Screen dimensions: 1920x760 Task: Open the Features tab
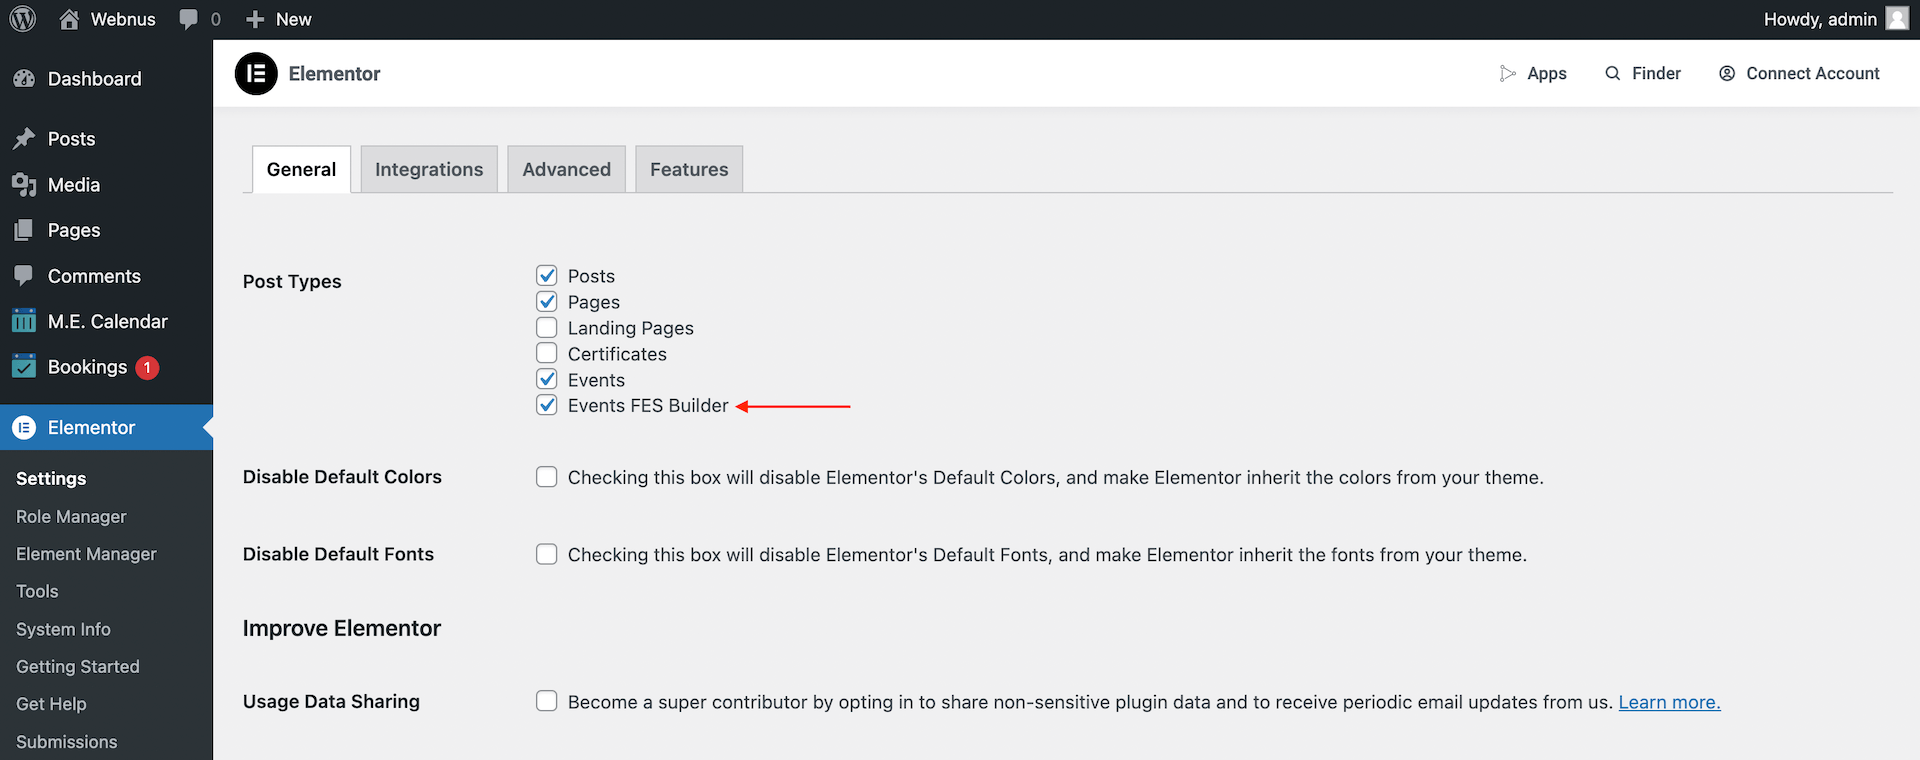point(689,170)
